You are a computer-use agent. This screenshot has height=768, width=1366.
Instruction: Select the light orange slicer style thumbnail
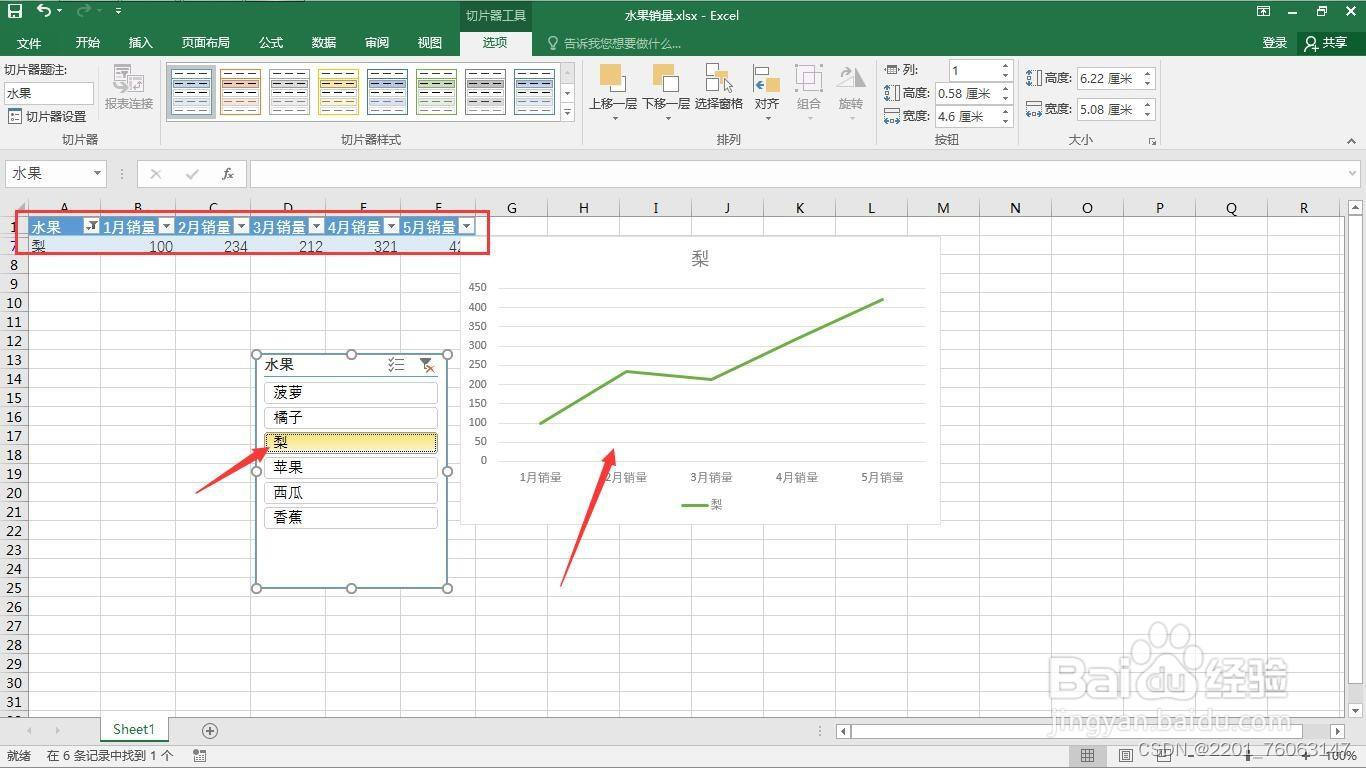(x=240, y=91)
